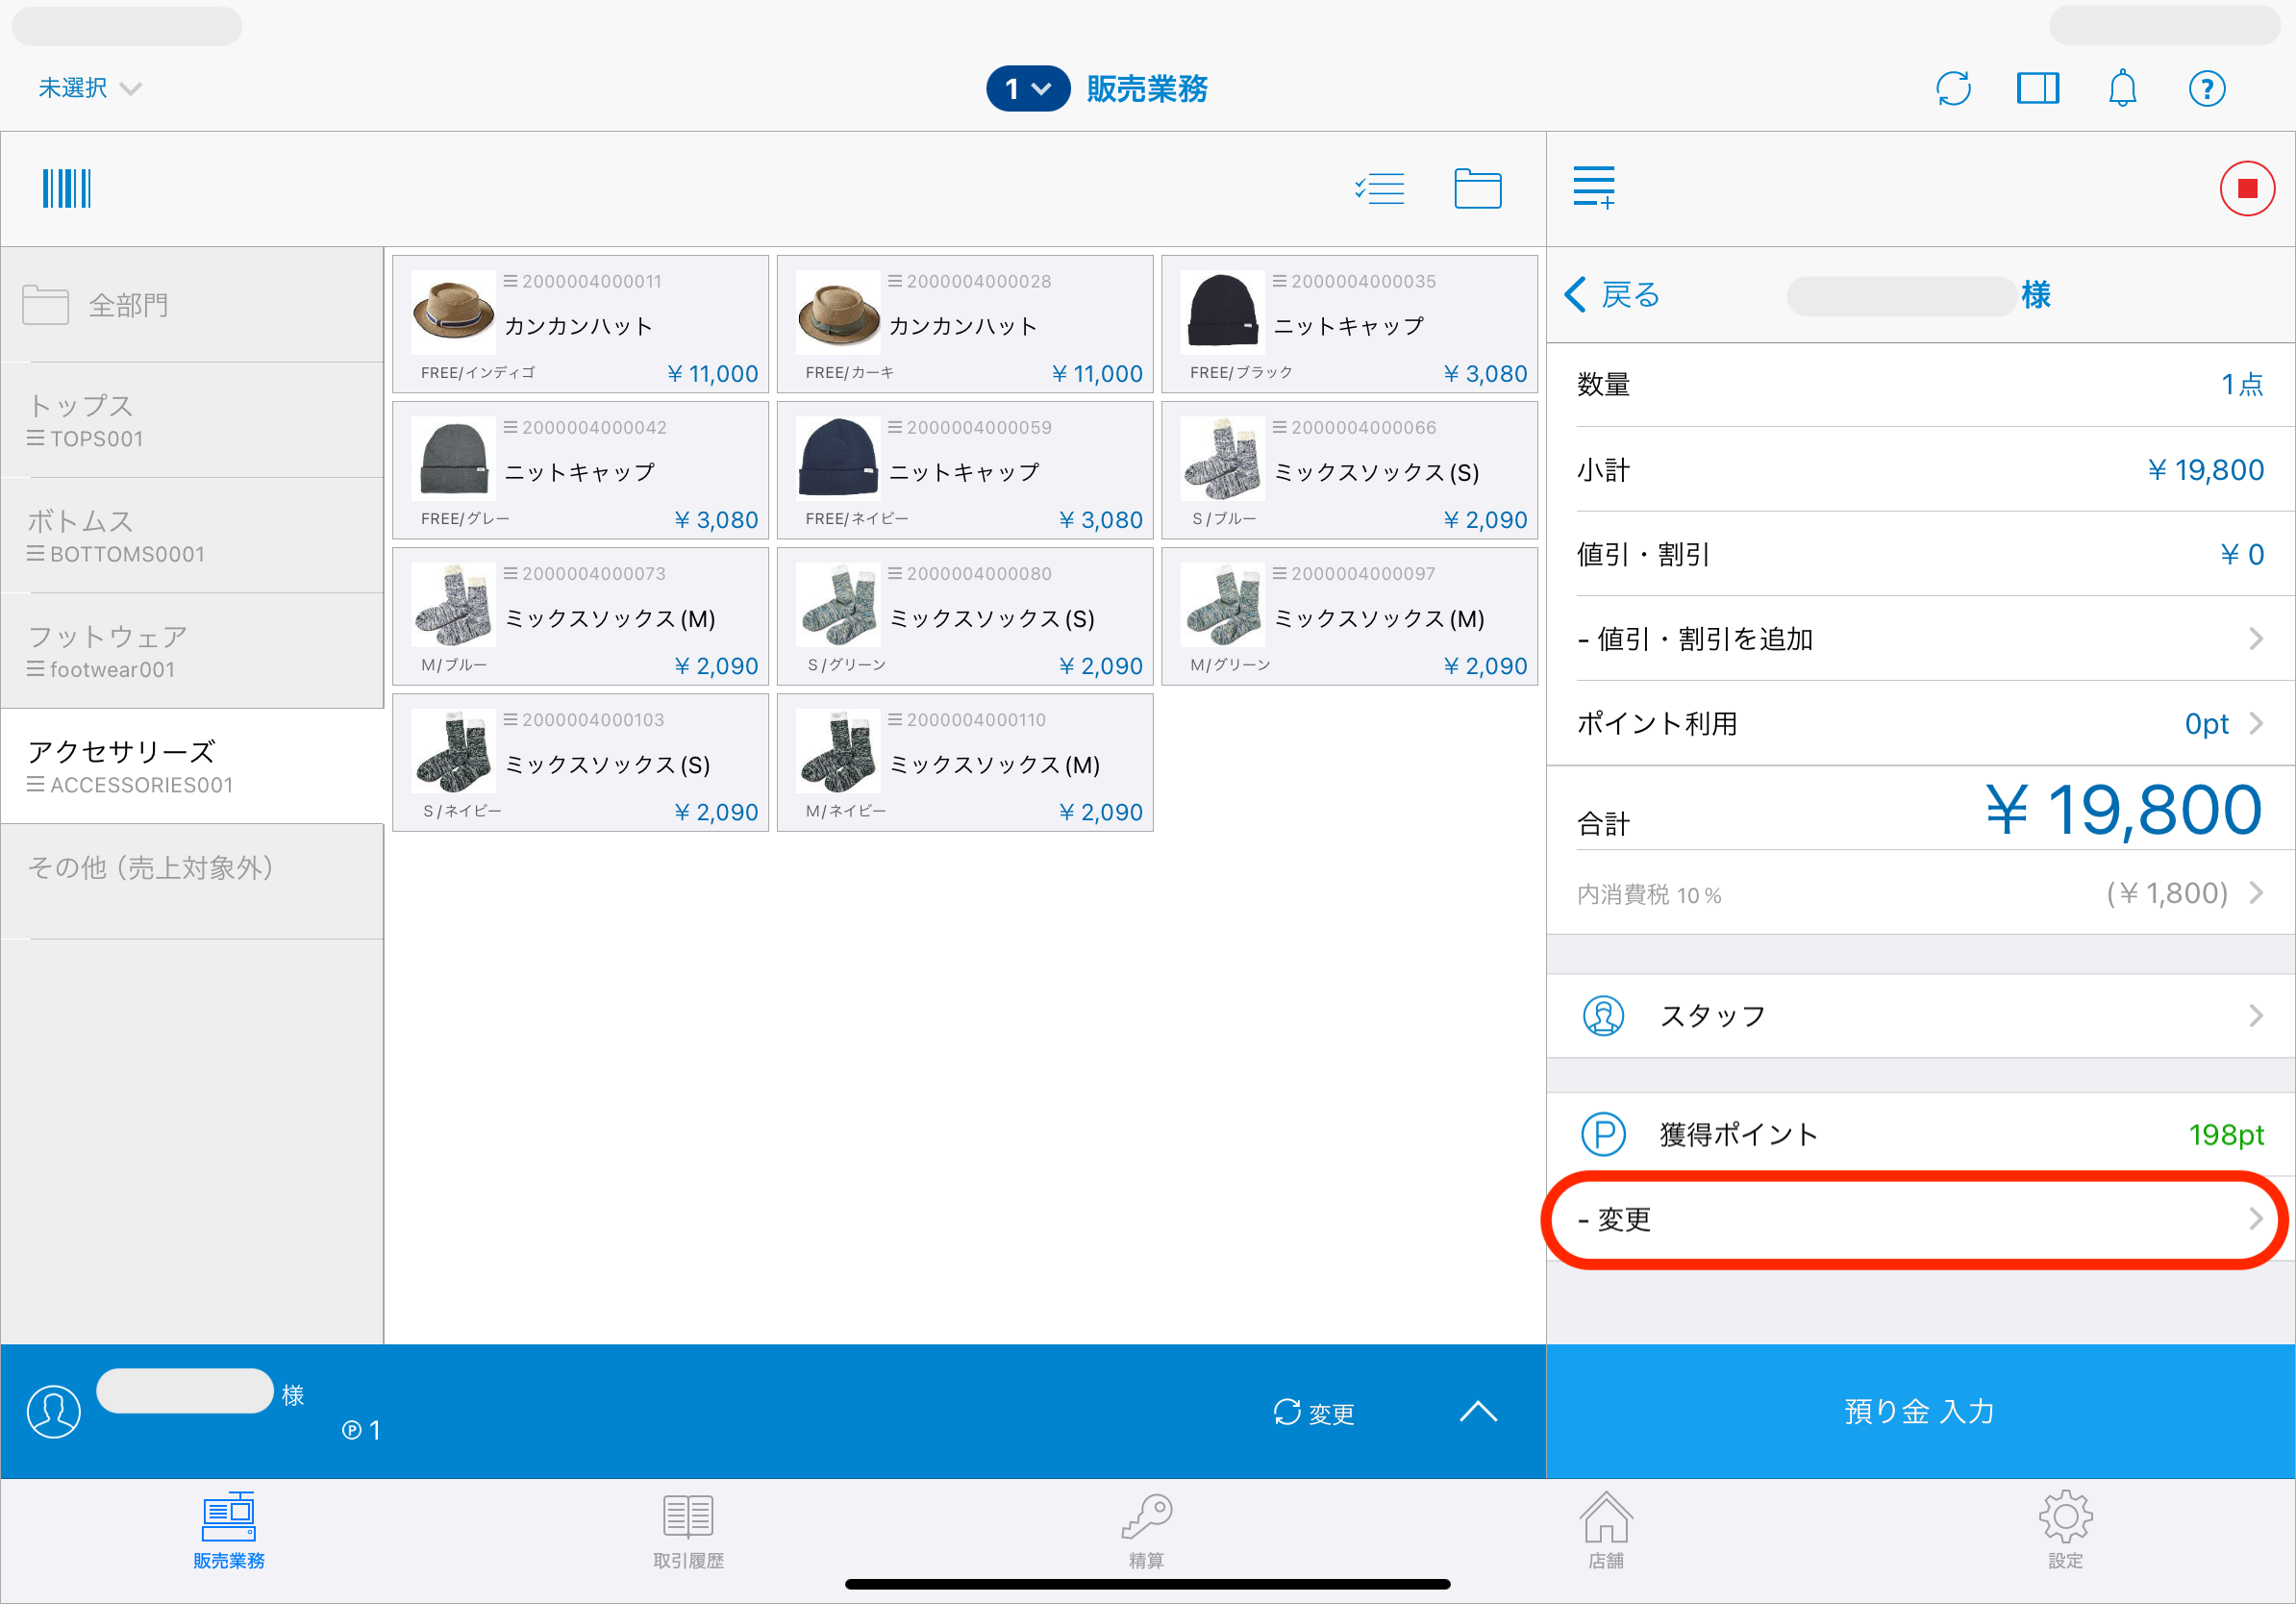
Task: Click the add line item icon
Action: [x=1593, y=188]
